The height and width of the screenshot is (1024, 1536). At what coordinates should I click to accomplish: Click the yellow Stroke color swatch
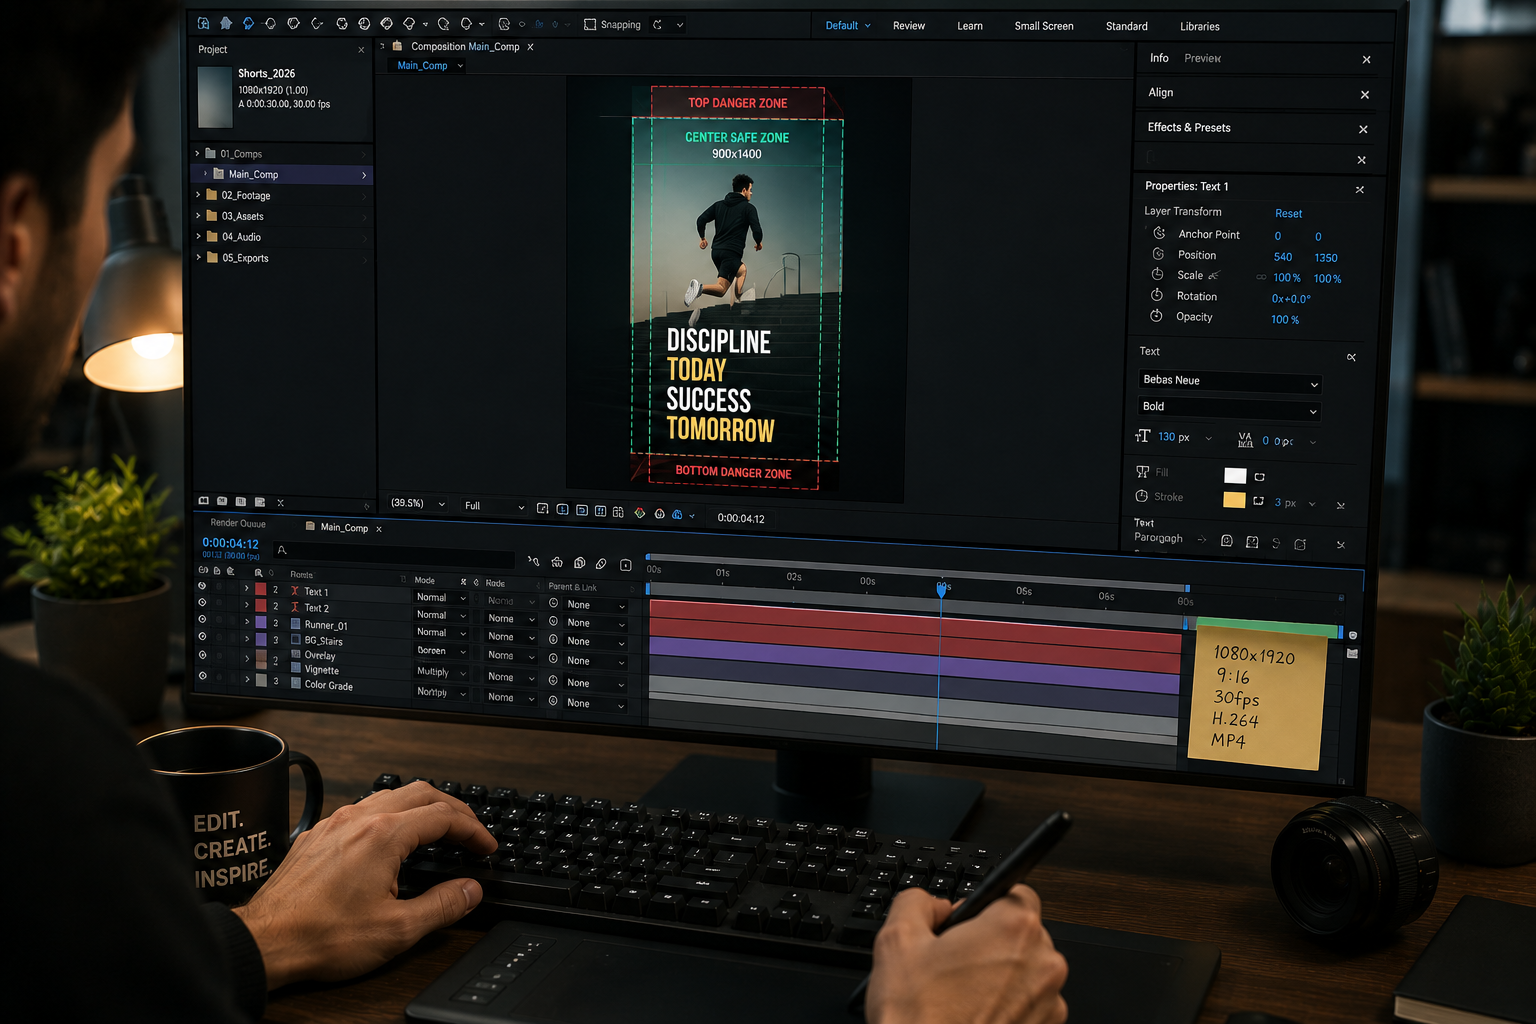[x=1234, y=500]
